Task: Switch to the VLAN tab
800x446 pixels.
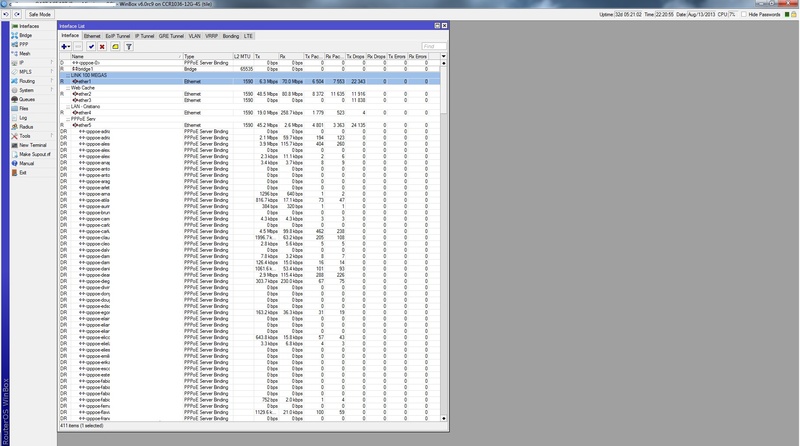Action: click(194, 36)
